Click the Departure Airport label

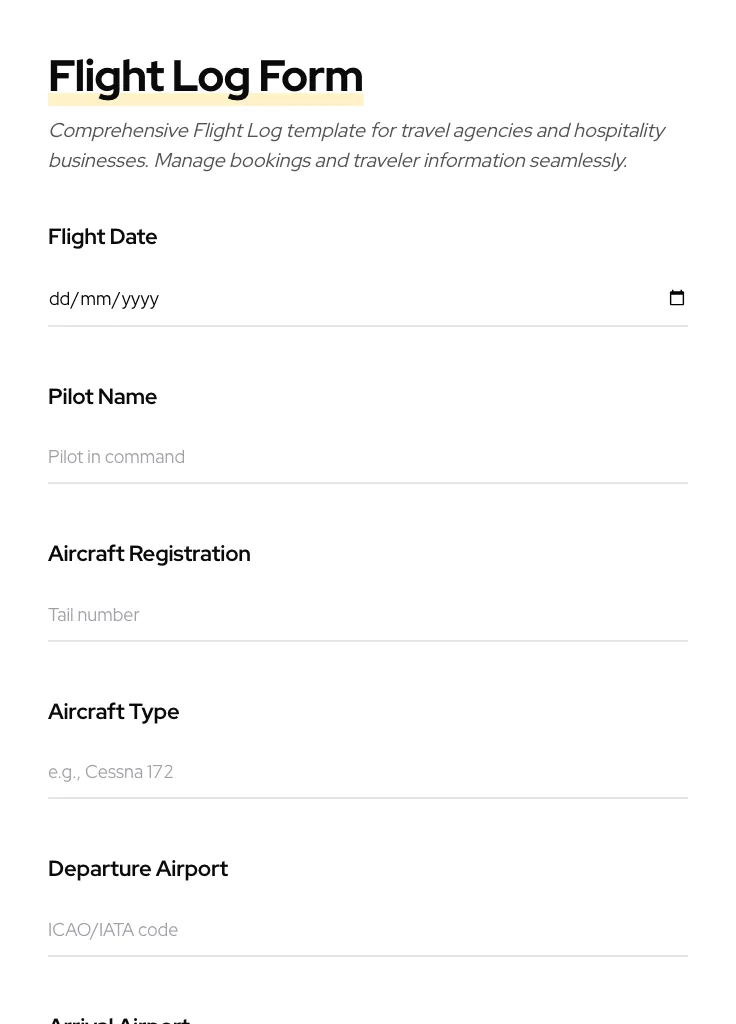(138, 868)
